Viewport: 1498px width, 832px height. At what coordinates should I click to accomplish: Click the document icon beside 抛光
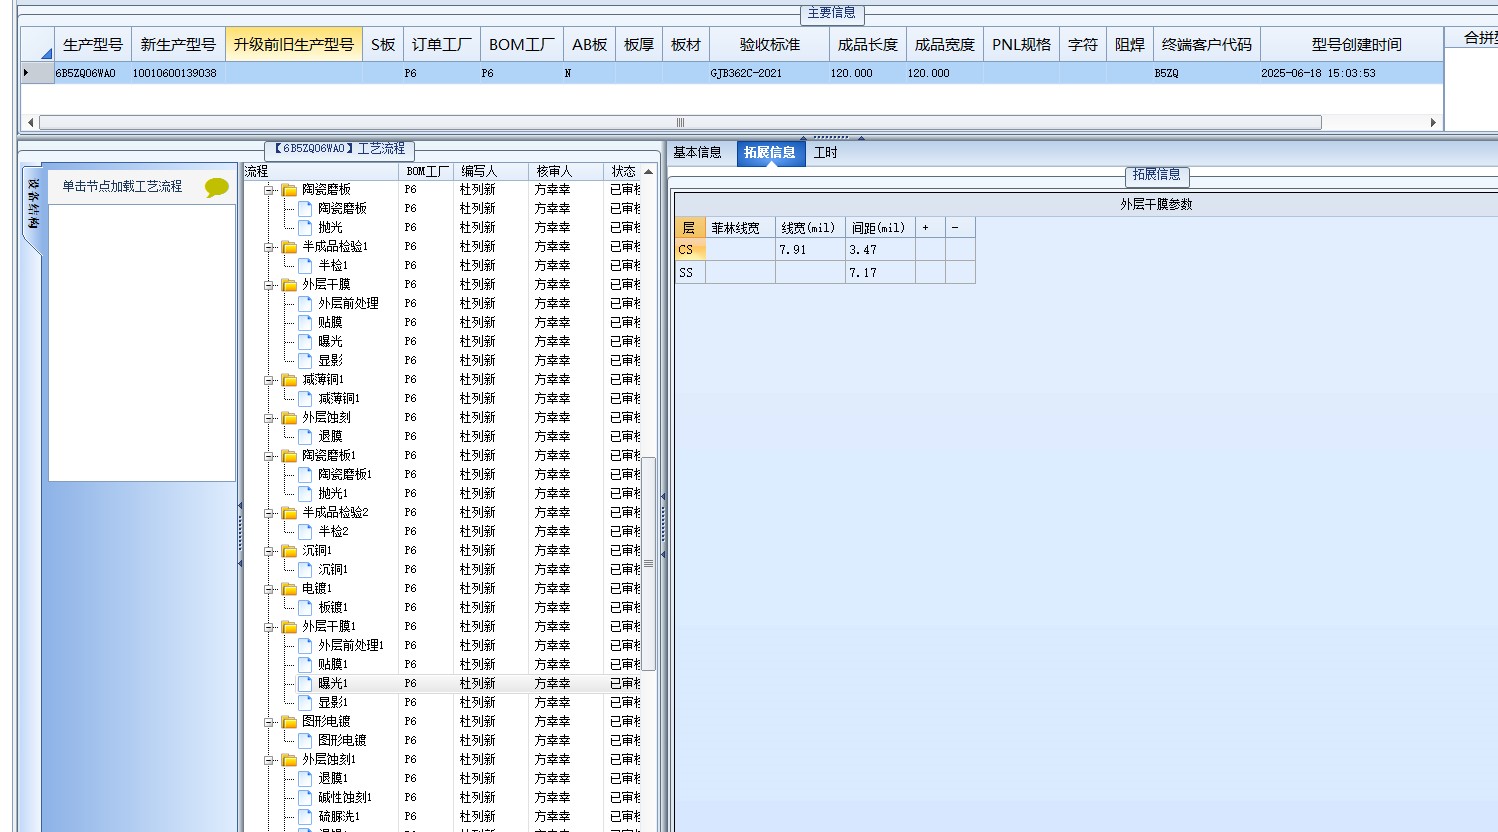(x=305, y=228)
